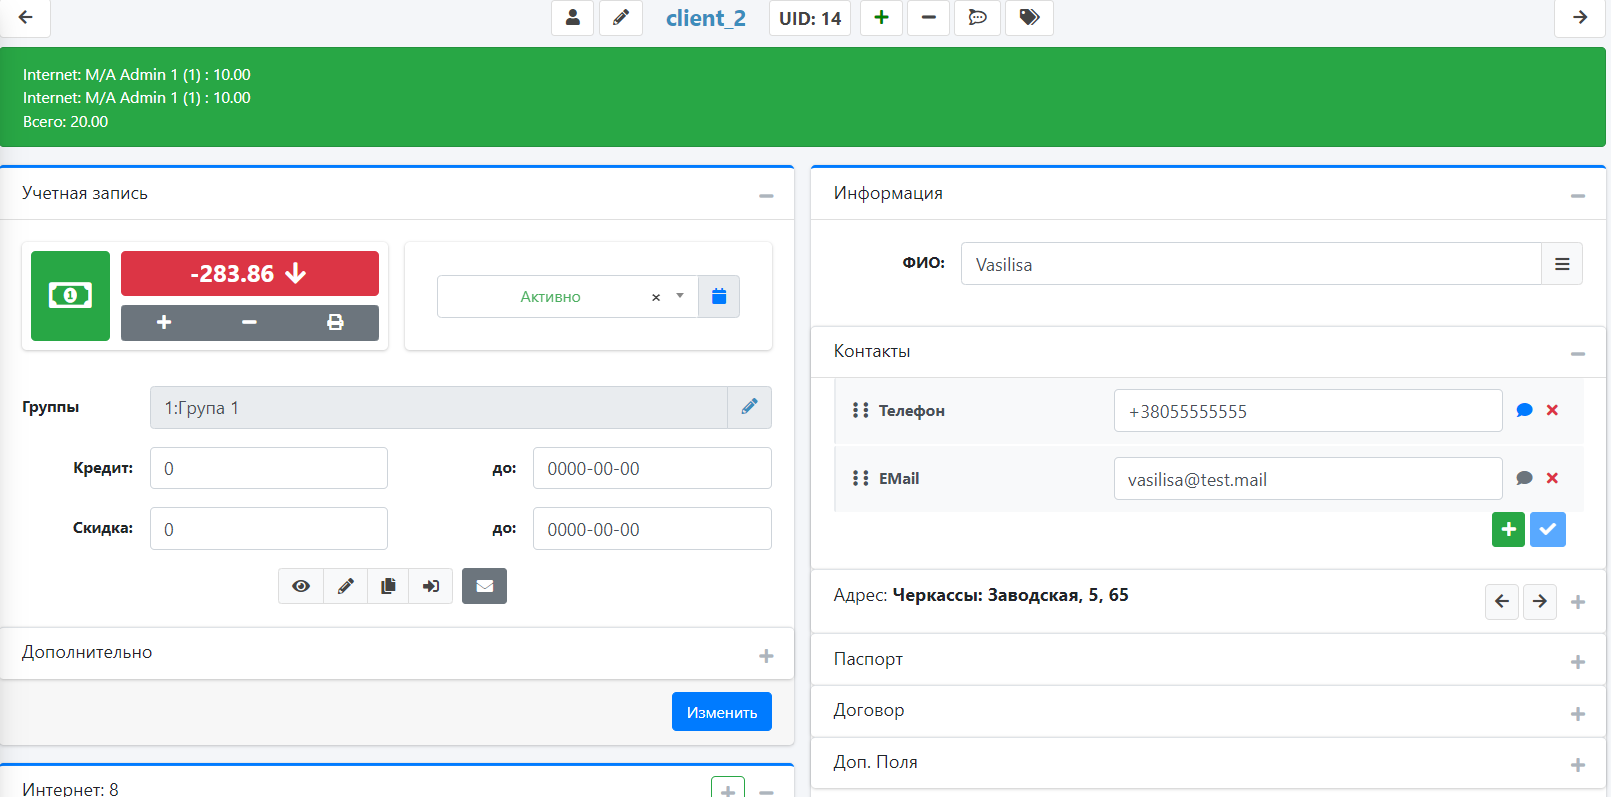Expand the Дополнительно section

tap(766, 656)
